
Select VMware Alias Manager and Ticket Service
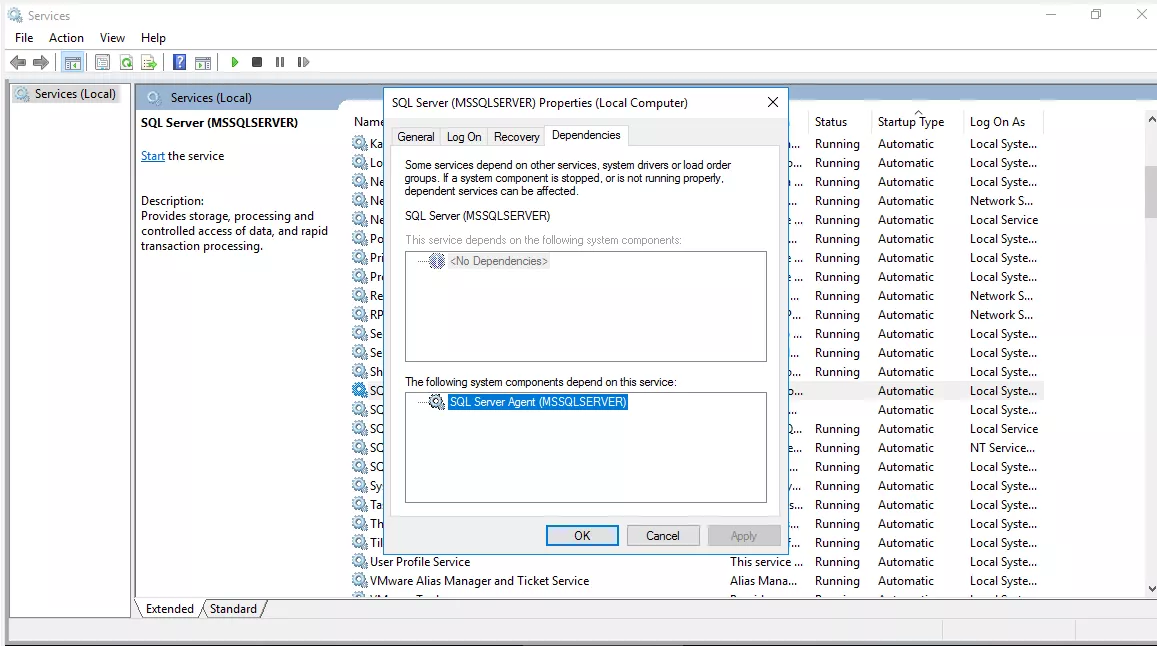480,581
